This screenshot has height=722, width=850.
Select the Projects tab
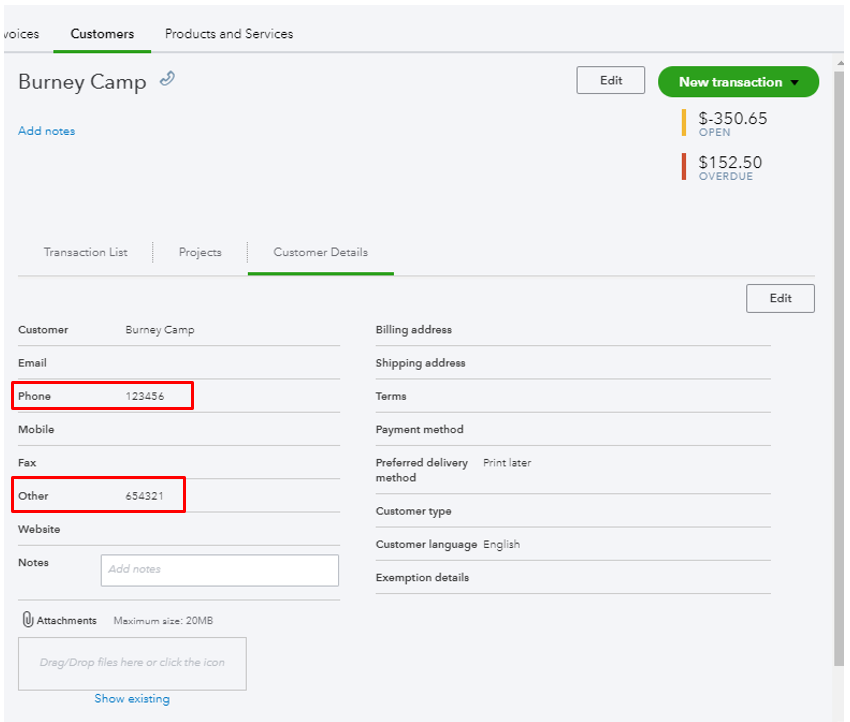point(200,252)
